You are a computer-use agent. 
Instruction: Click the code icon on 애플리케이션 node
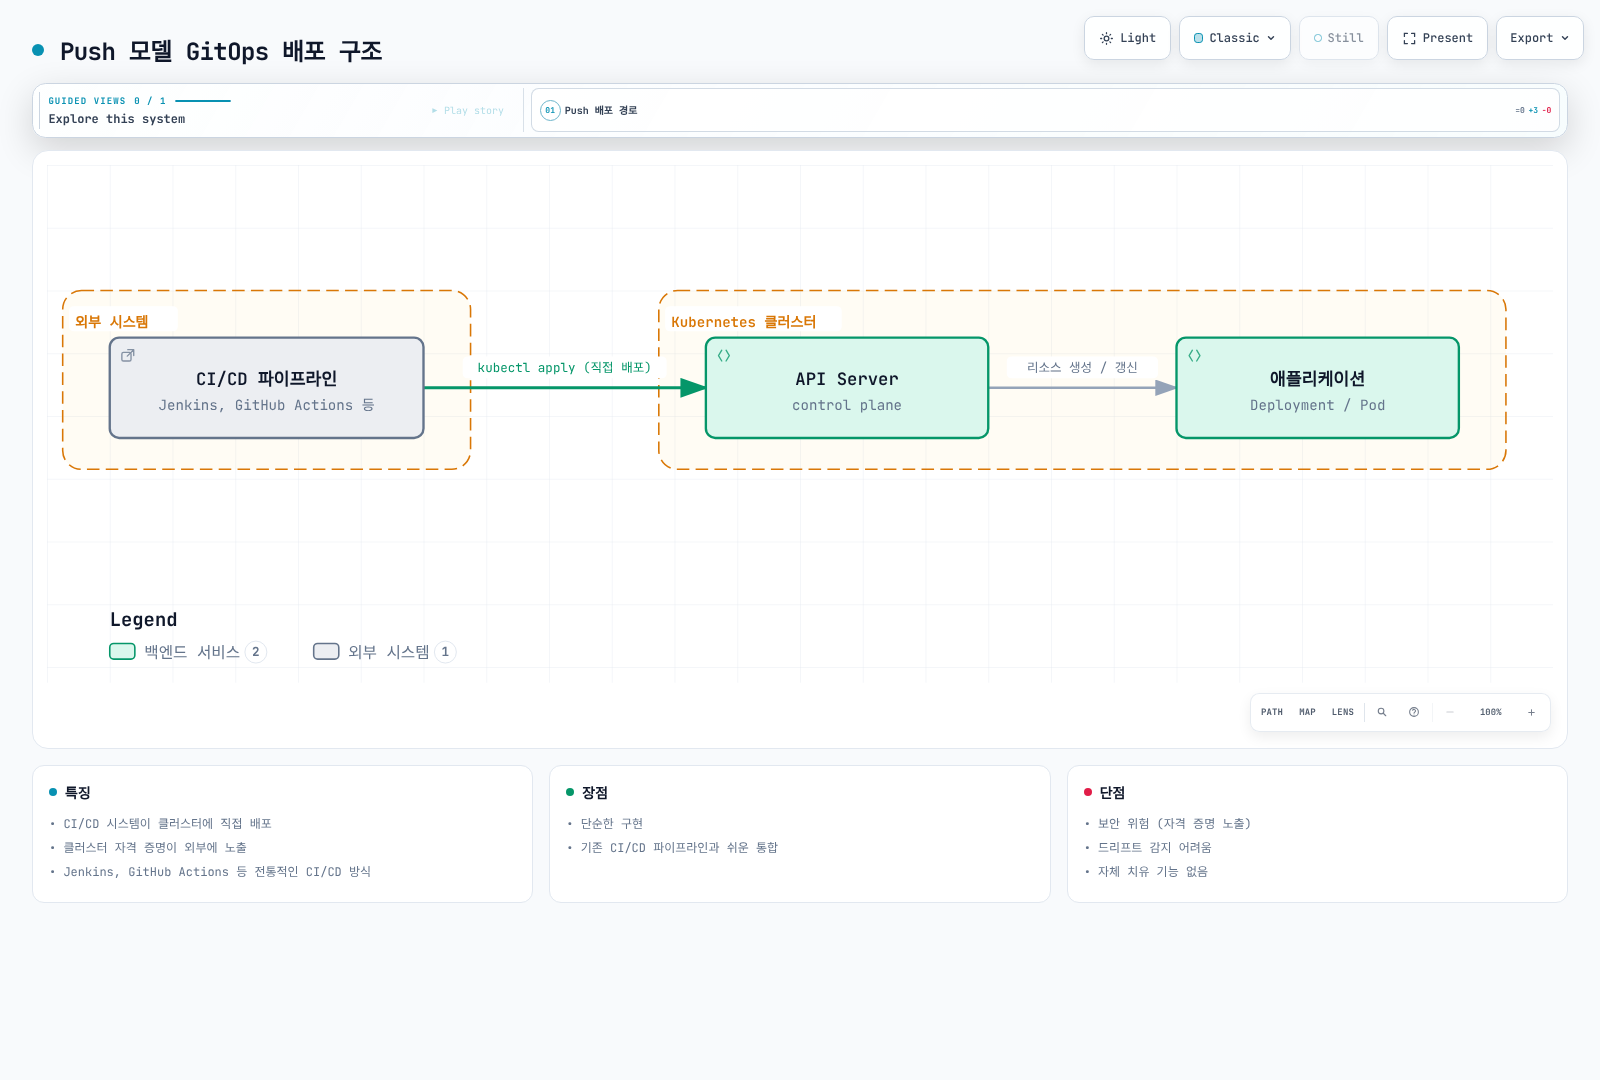(1194, 355)
